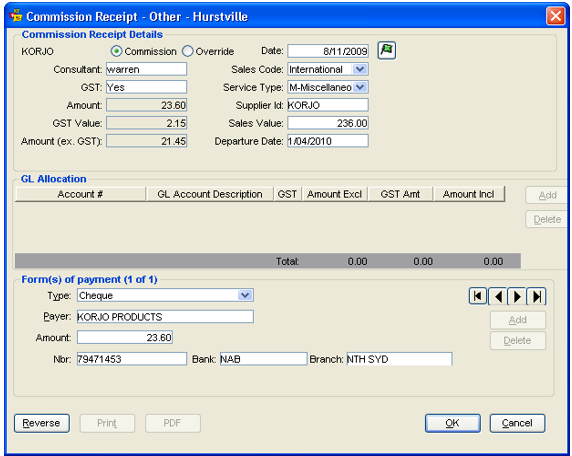Click the disabled PDF button
This screenshot has width=572, height=456.
pos(173,423)
